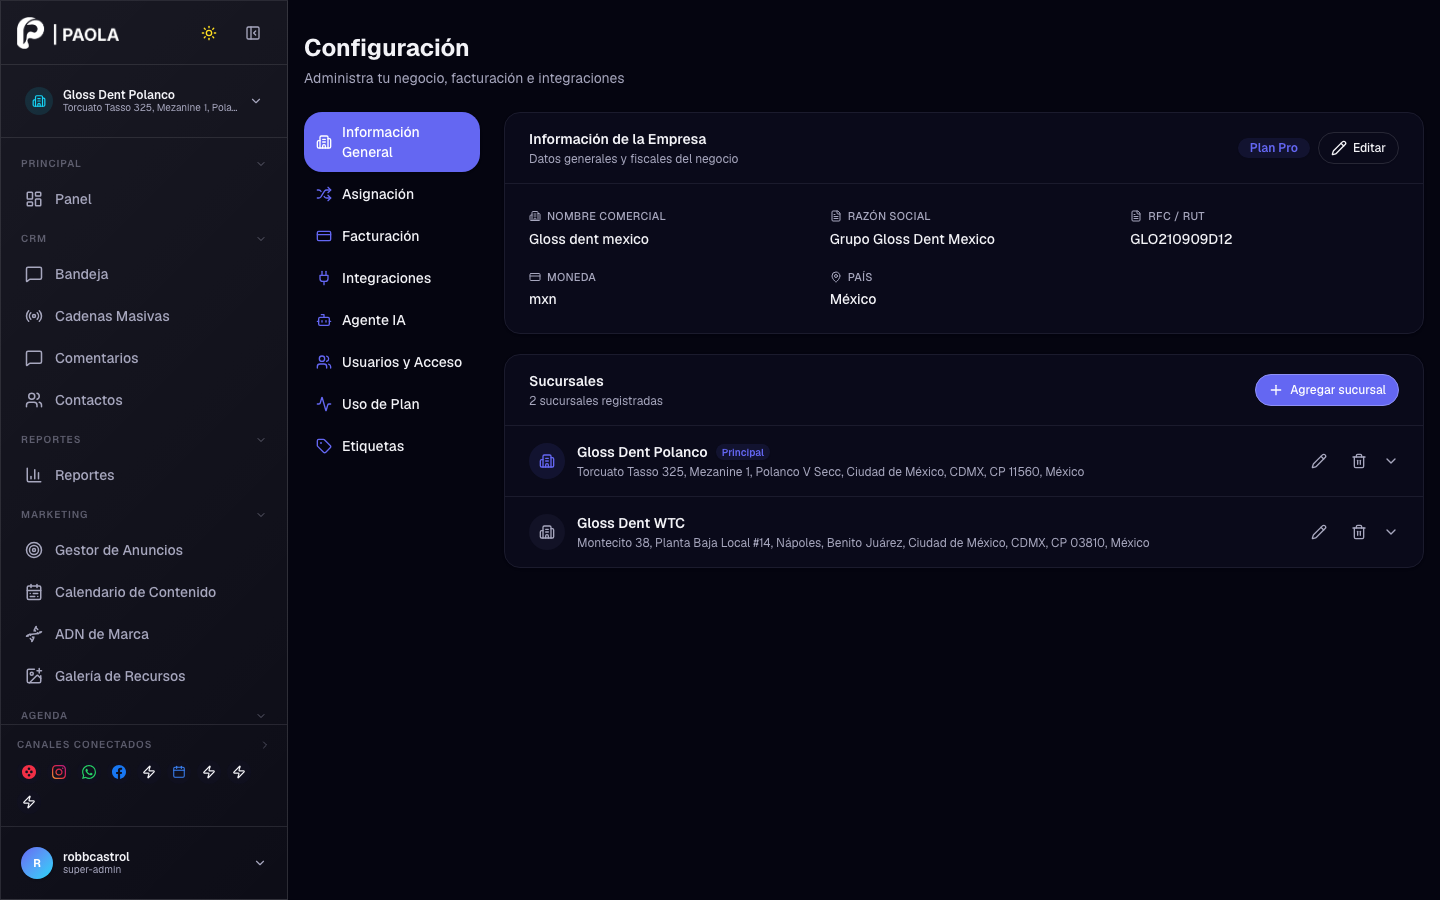Click the robbcastrol avatar
1440x900 pixels.
[37, 863]
